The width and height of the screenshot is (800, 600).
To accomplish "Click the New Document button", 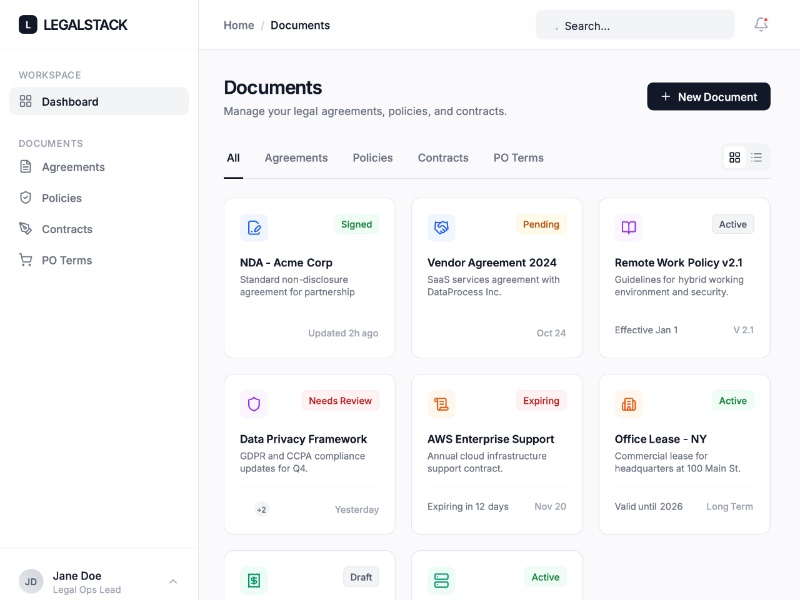I will tap(708, 96).
